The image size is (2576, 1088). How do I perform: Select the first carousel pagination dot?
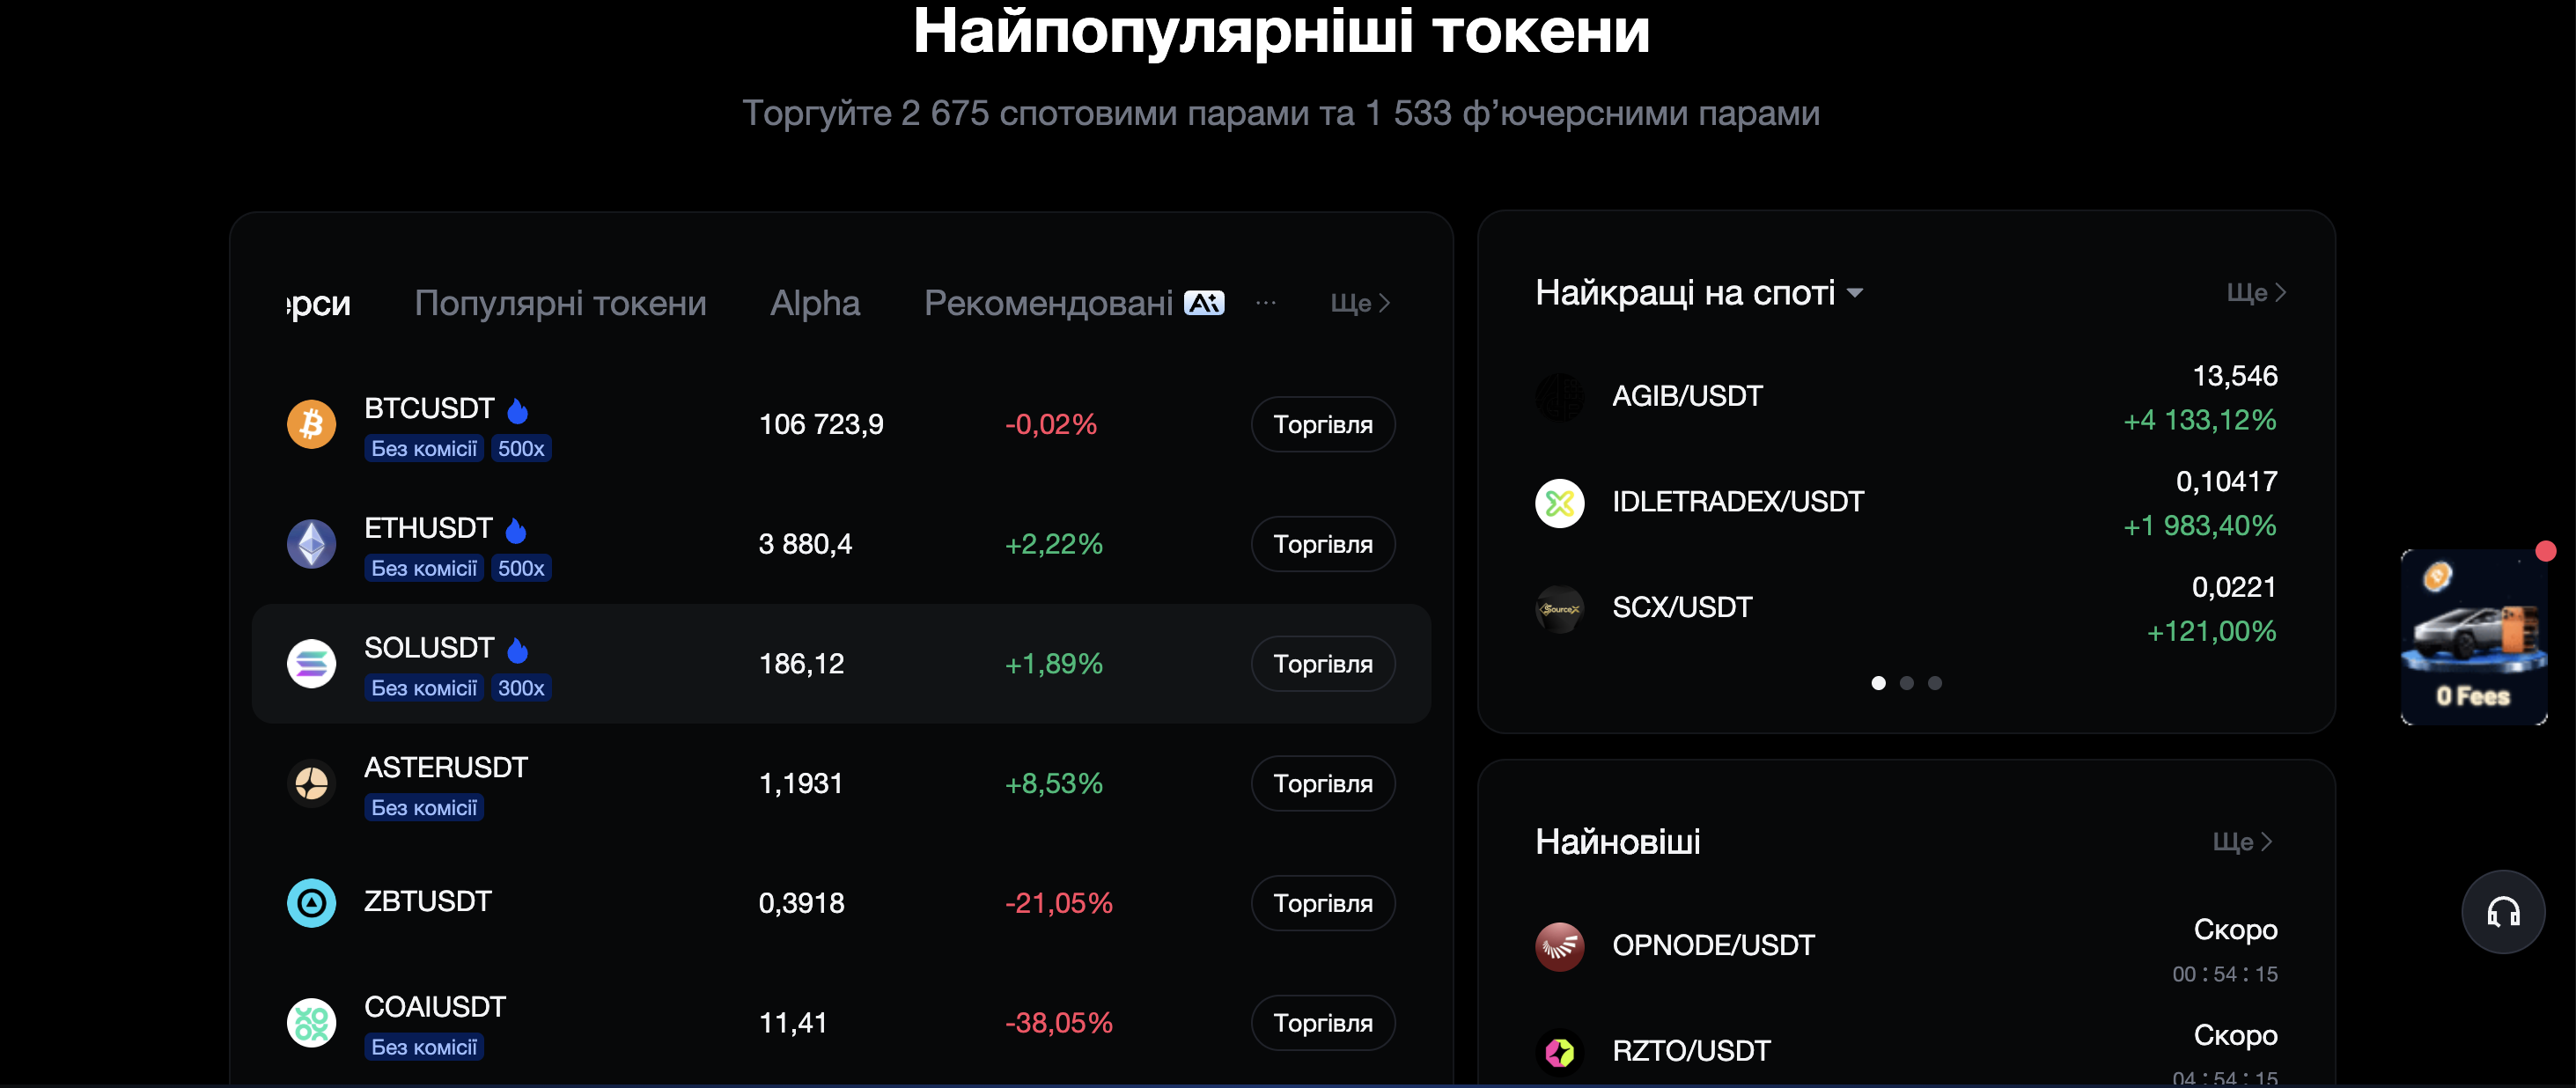click(x=1878, y=683)
